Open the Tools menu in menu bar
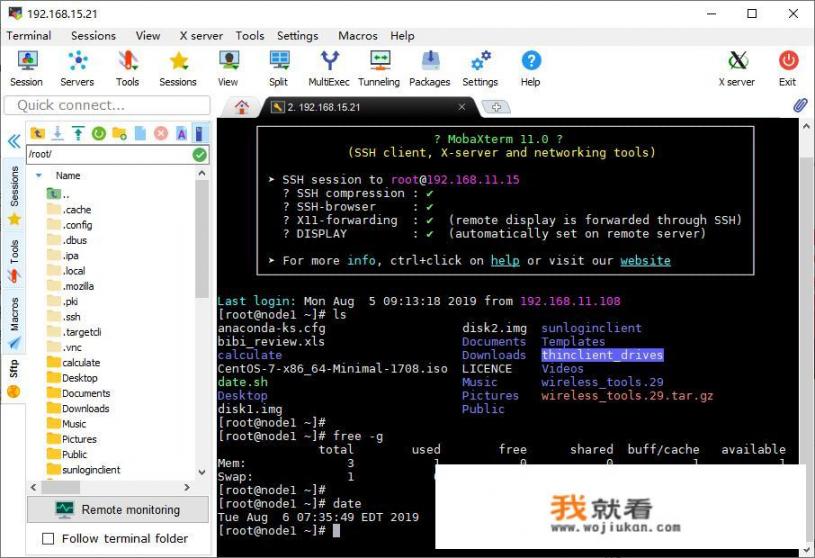Screen dimensions: 815x558 point(250,36)
